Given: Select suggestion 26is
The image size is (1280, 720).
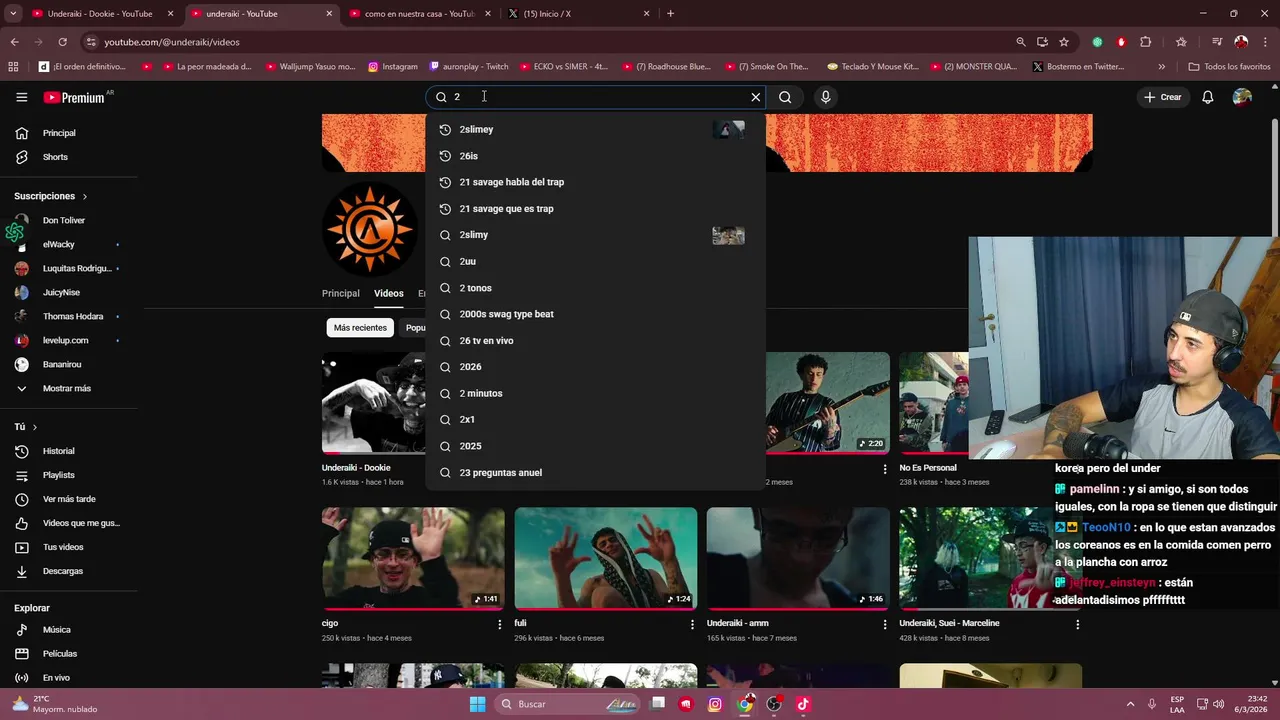Looking at the screenshot, I should [x=596, y=156].
